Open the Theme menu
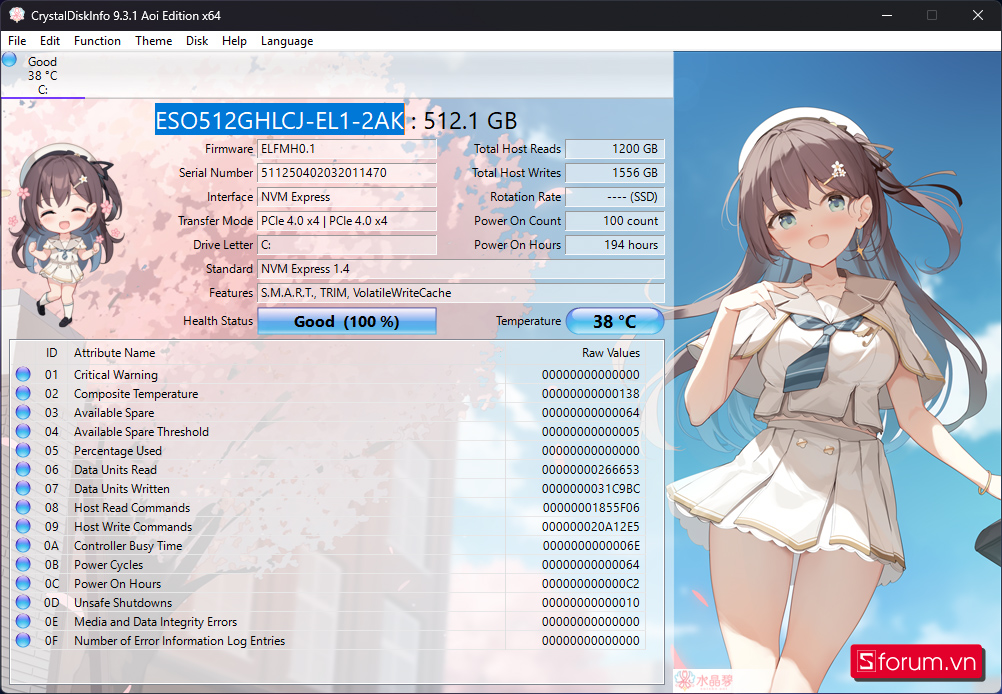This screenshot has height=694, width=1002. (153, 41)
